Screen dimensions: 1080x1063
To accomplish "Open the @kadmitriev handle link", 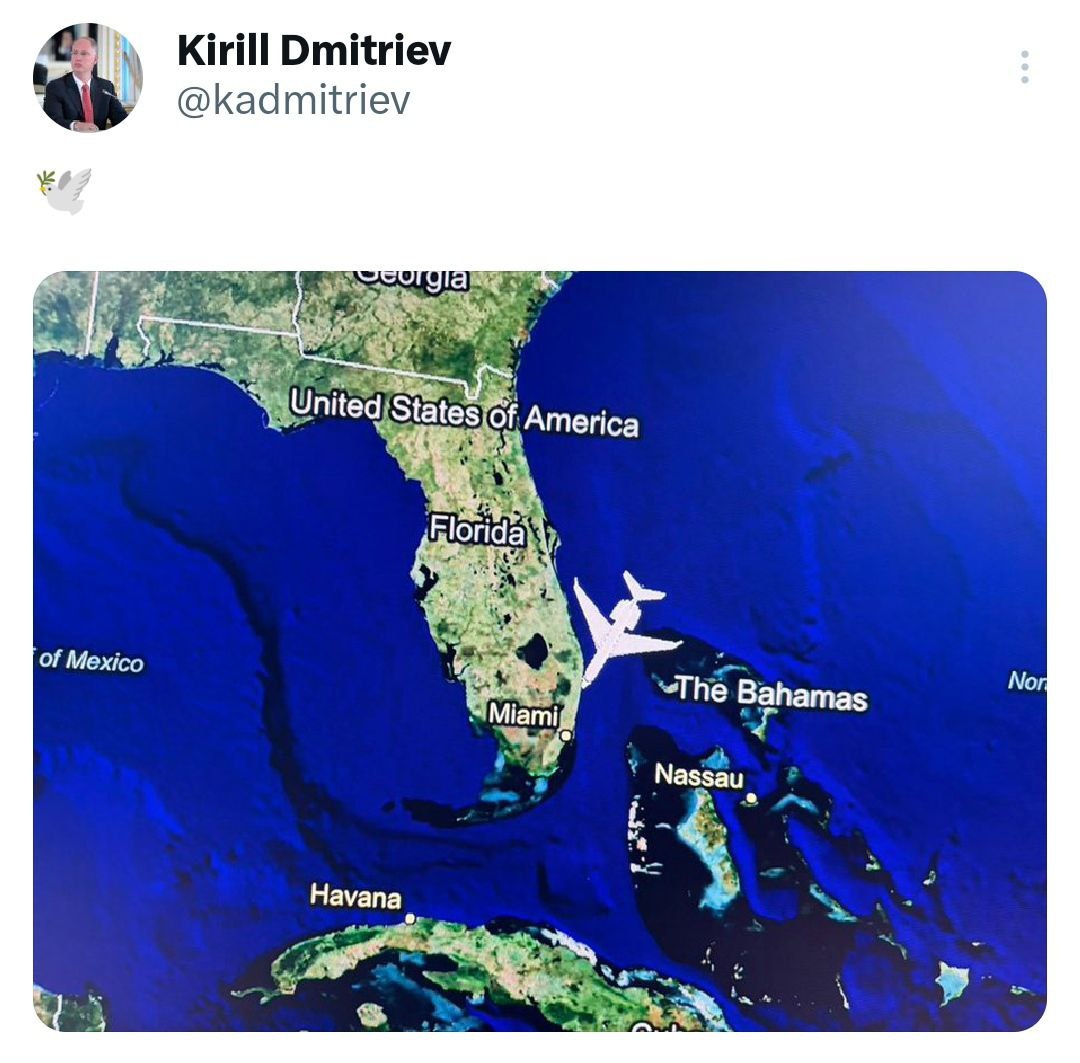I will point(293,101).
